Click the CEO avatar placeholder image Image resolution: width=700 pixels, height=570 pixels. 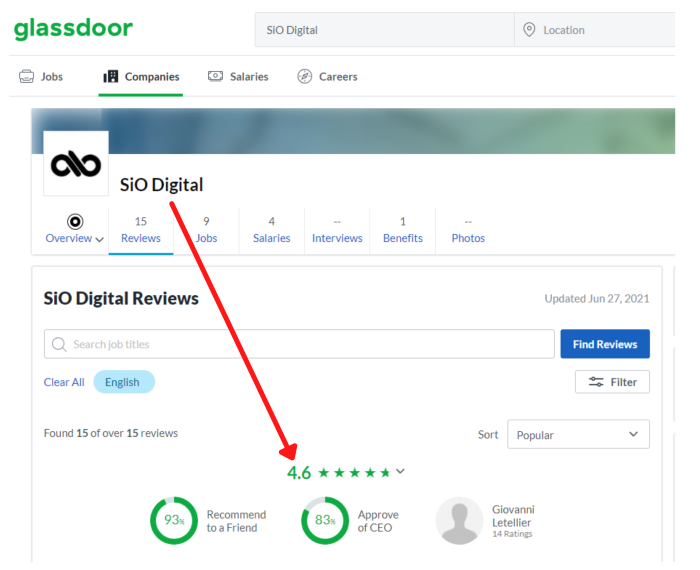pyautogui.click(x=459, y=521)
